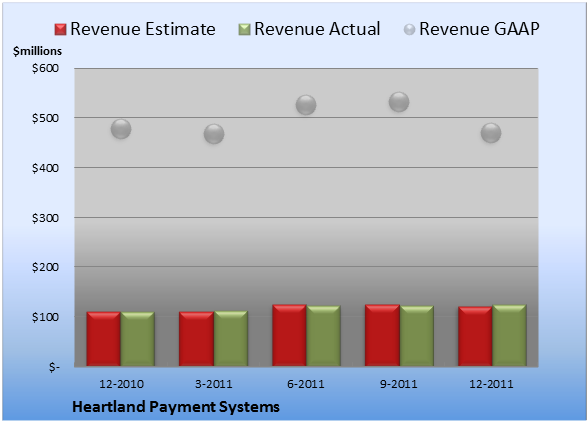Image resolution: width=588 pixels, height=422 pixels.
Task: Select the 12-2011 quarter label
Action: (x=491, y=384)
